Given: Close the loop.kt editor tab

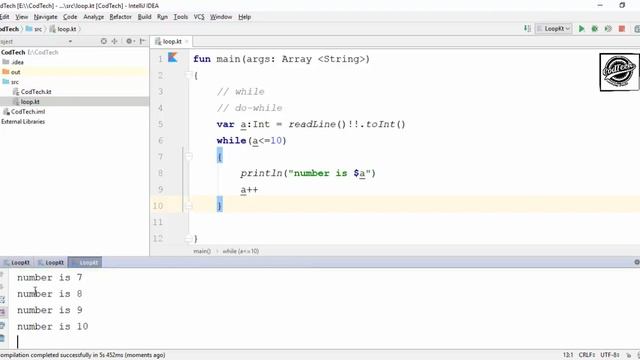Looking at the screenshot, I should point(187,42).
